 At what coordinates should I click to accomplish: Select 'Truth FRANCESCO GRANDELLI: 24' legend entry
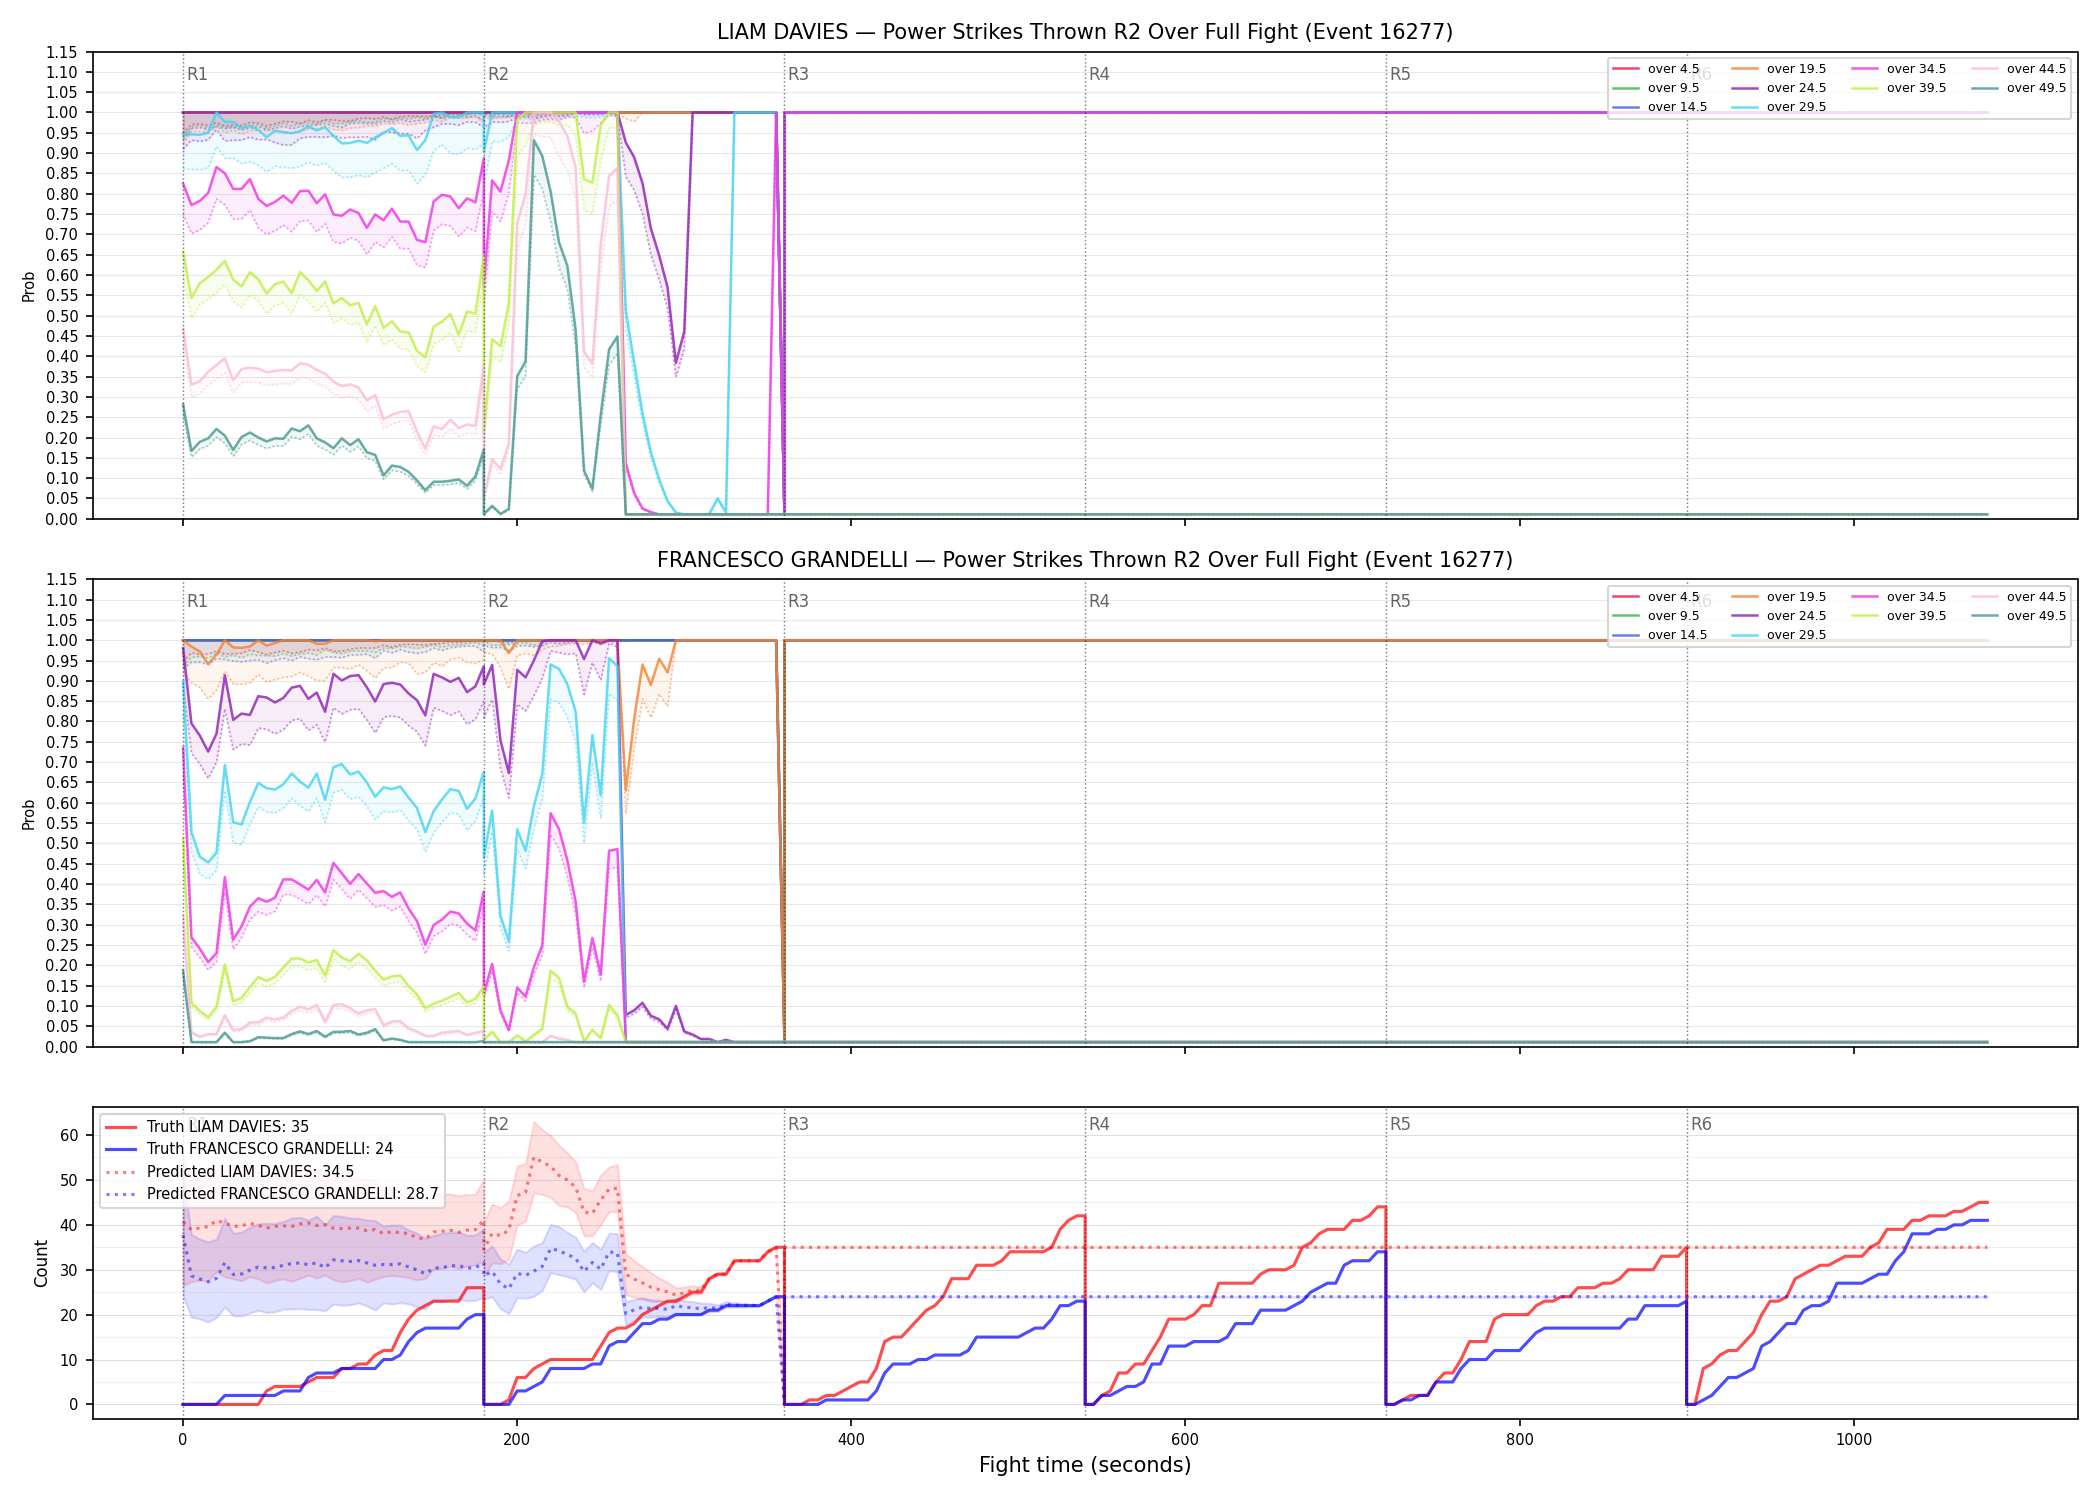click(249, 1149)
